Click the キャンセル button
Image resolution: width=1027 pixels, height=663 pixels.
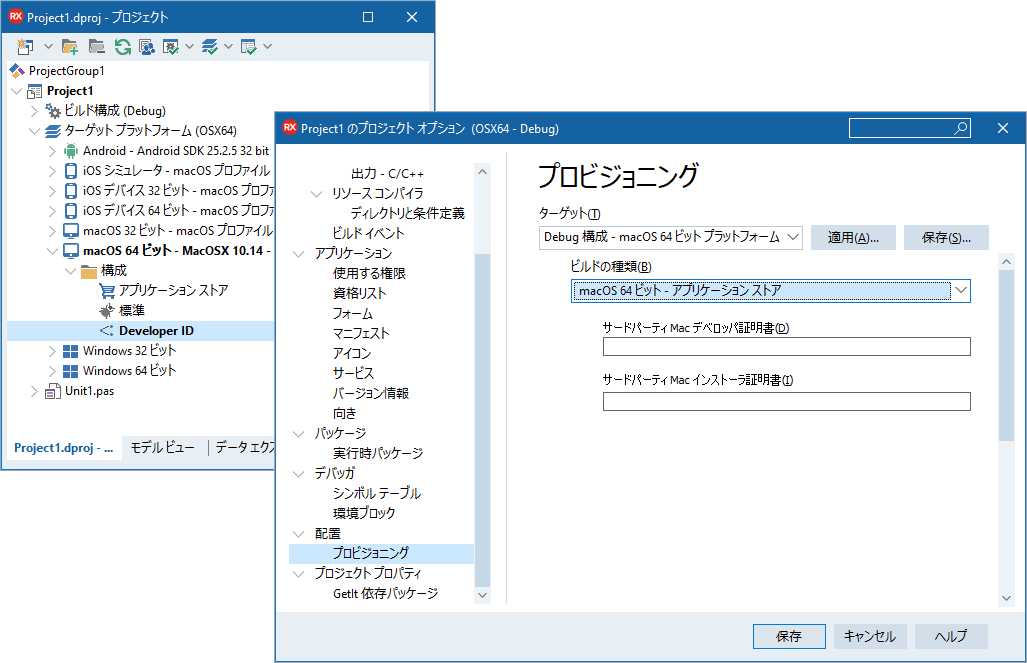click(x=870, y=636)
